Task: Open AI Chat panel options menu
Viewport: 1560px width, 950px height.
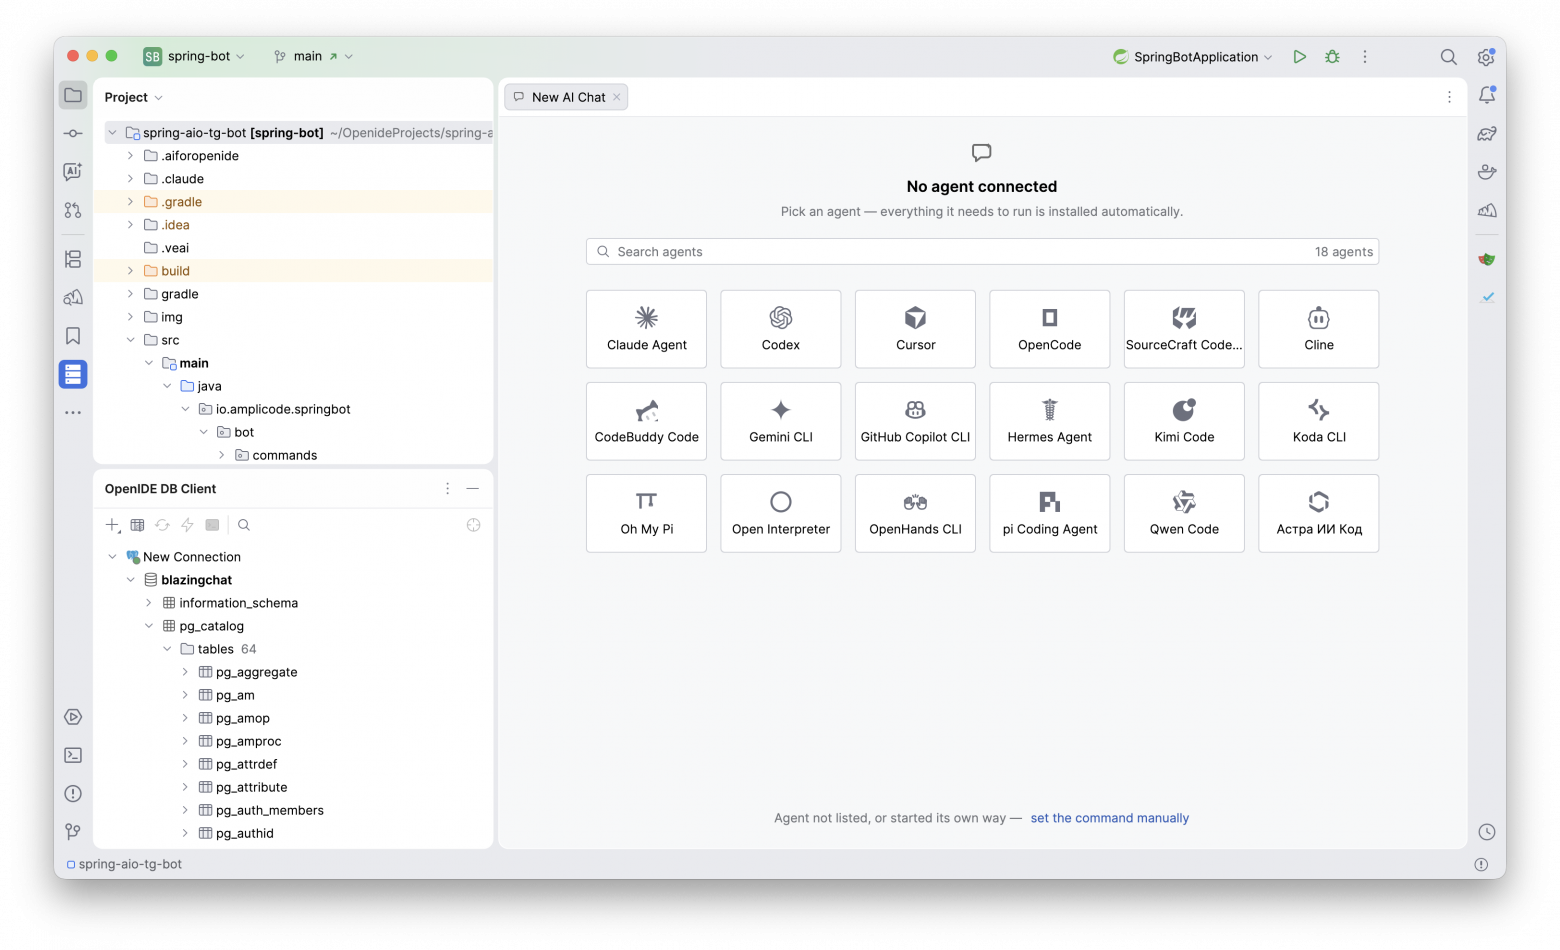Action: pos(1449,97)
